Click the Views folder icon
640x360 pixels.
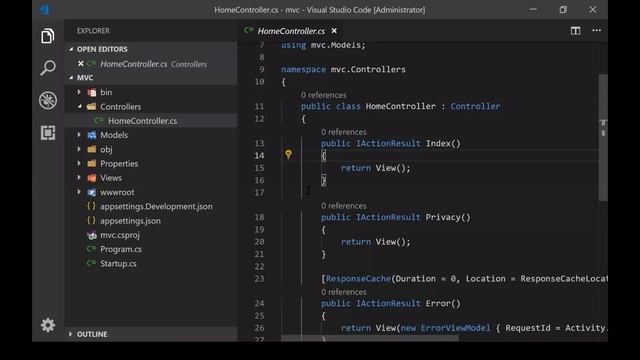pyautogui.click(x=92, y=178)
